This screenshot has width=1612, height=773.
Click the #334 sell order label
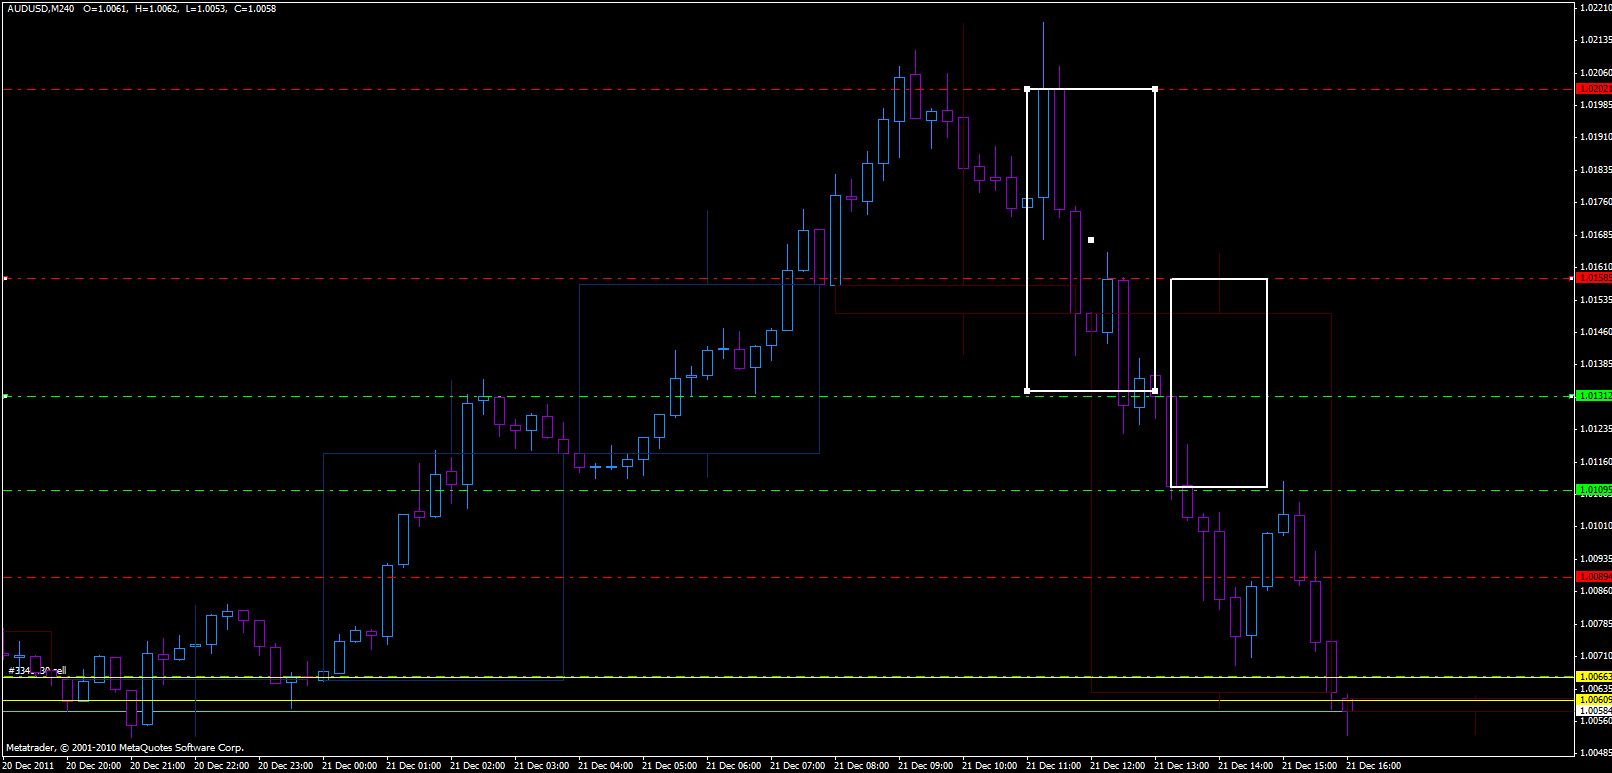[37, 670]
